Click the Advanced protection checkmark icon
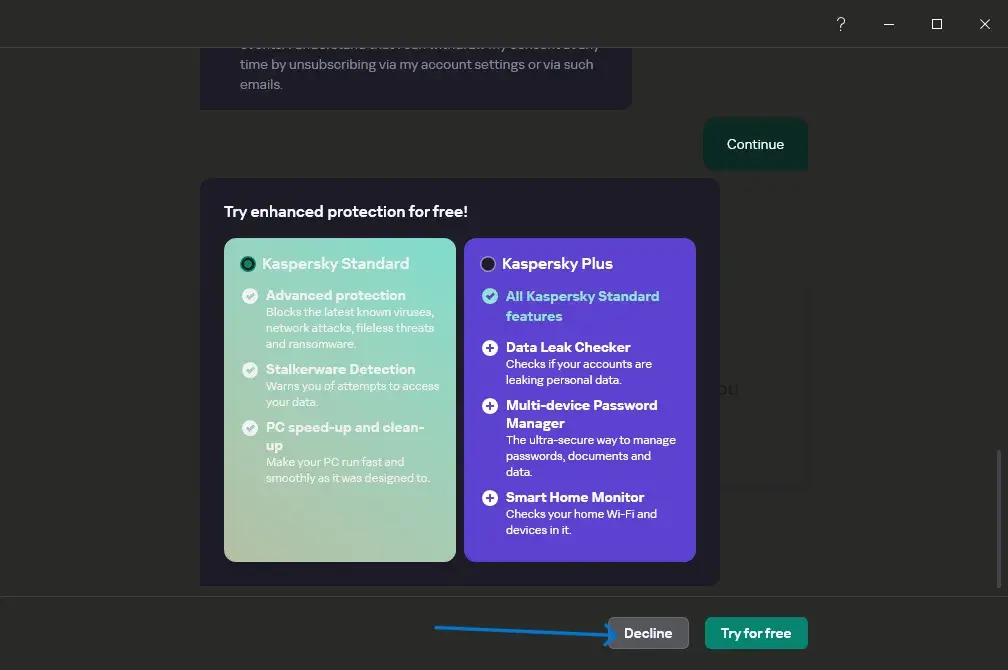 point(250,296)
